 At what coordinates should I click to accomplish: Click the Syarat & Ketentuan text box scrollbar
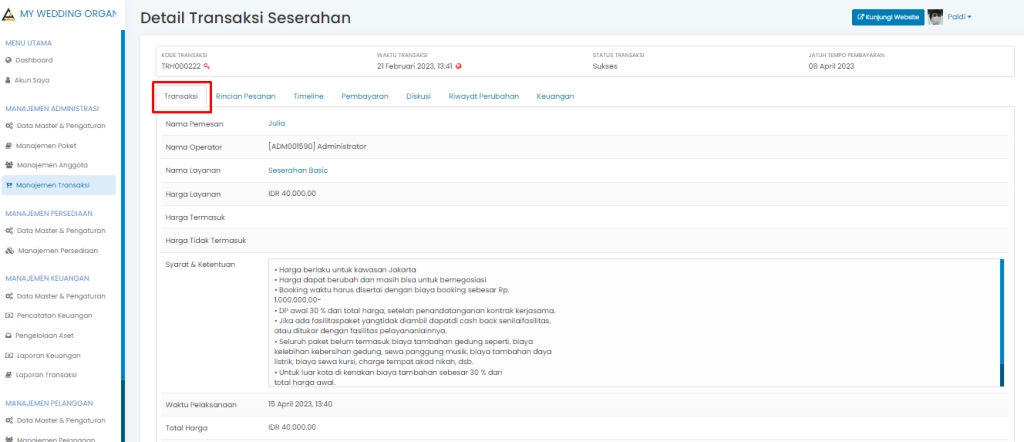click(1001, 322)
